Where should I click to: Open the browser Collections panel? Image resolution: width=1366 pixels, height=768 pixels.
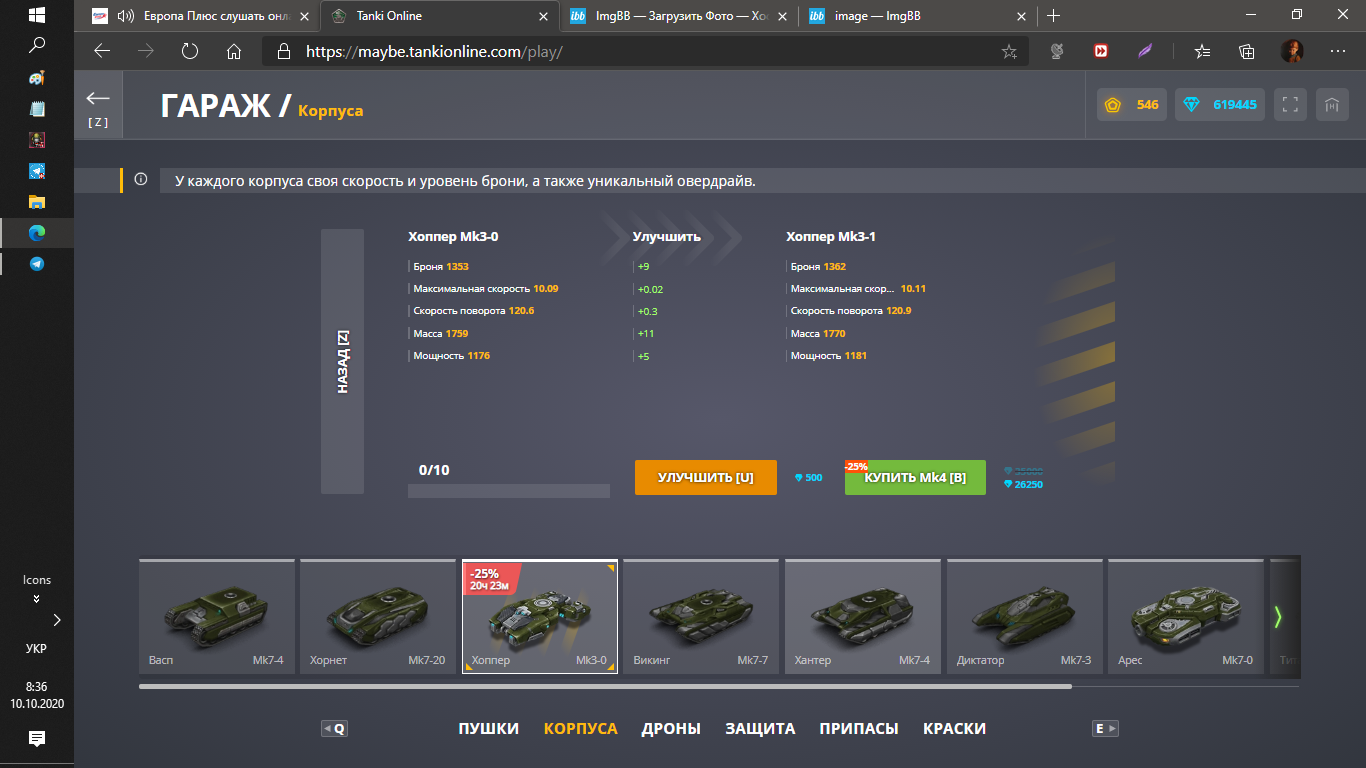[1247, 51]
